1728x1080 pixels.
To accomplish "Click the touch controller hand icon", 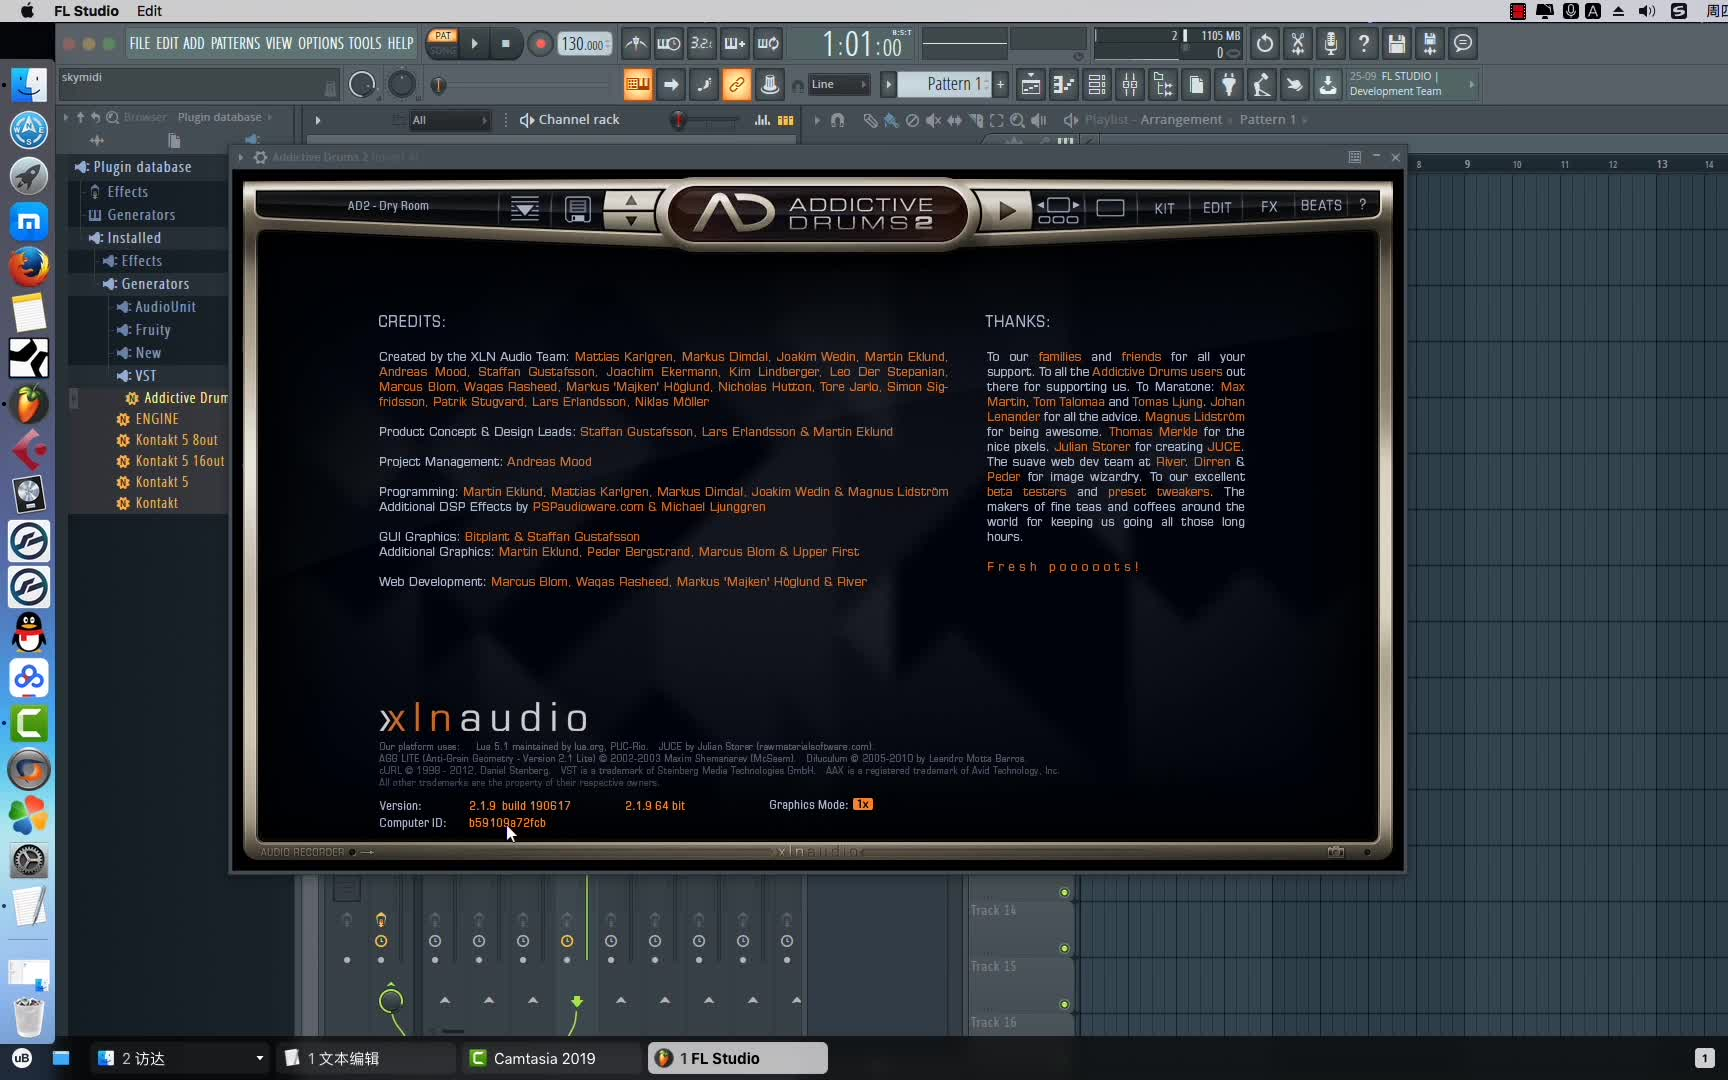I will (1294, 85).
